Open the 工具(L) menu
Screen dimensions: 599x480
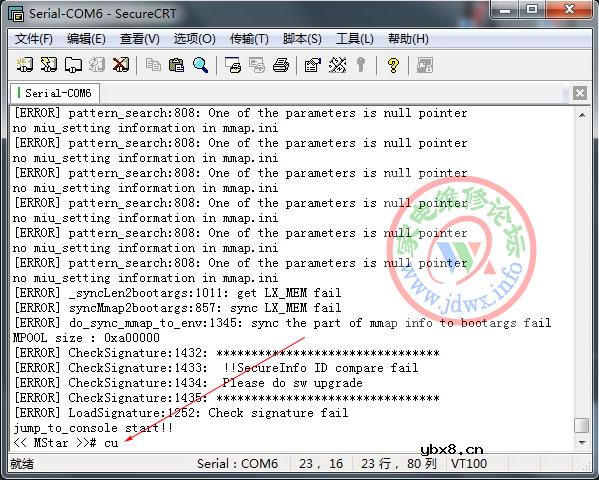tap(355, 39)
